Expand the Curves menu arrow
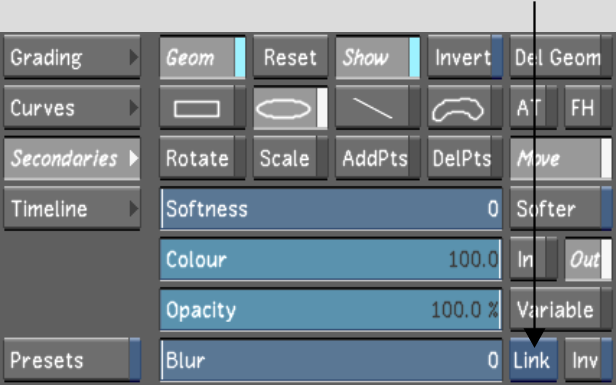Image resolution: width=616 pixels, height=385 pixels. 134,108
